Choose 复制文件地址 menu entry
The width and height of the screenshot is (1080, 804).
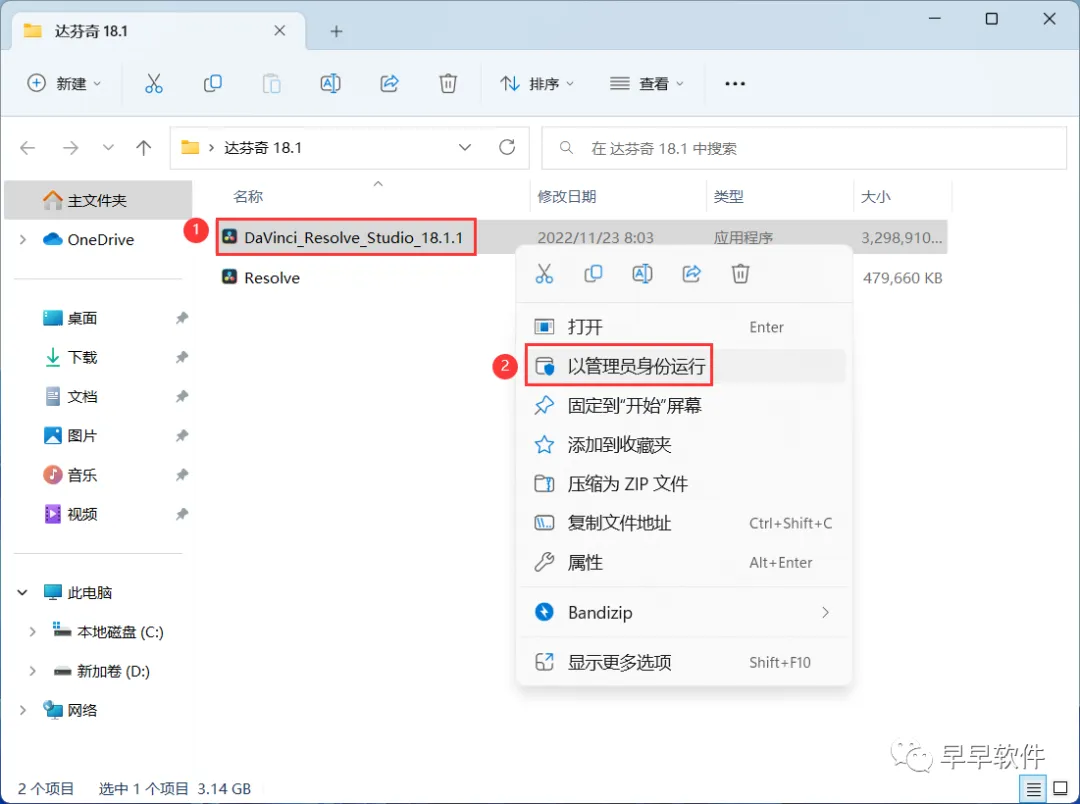click(685, 523)
